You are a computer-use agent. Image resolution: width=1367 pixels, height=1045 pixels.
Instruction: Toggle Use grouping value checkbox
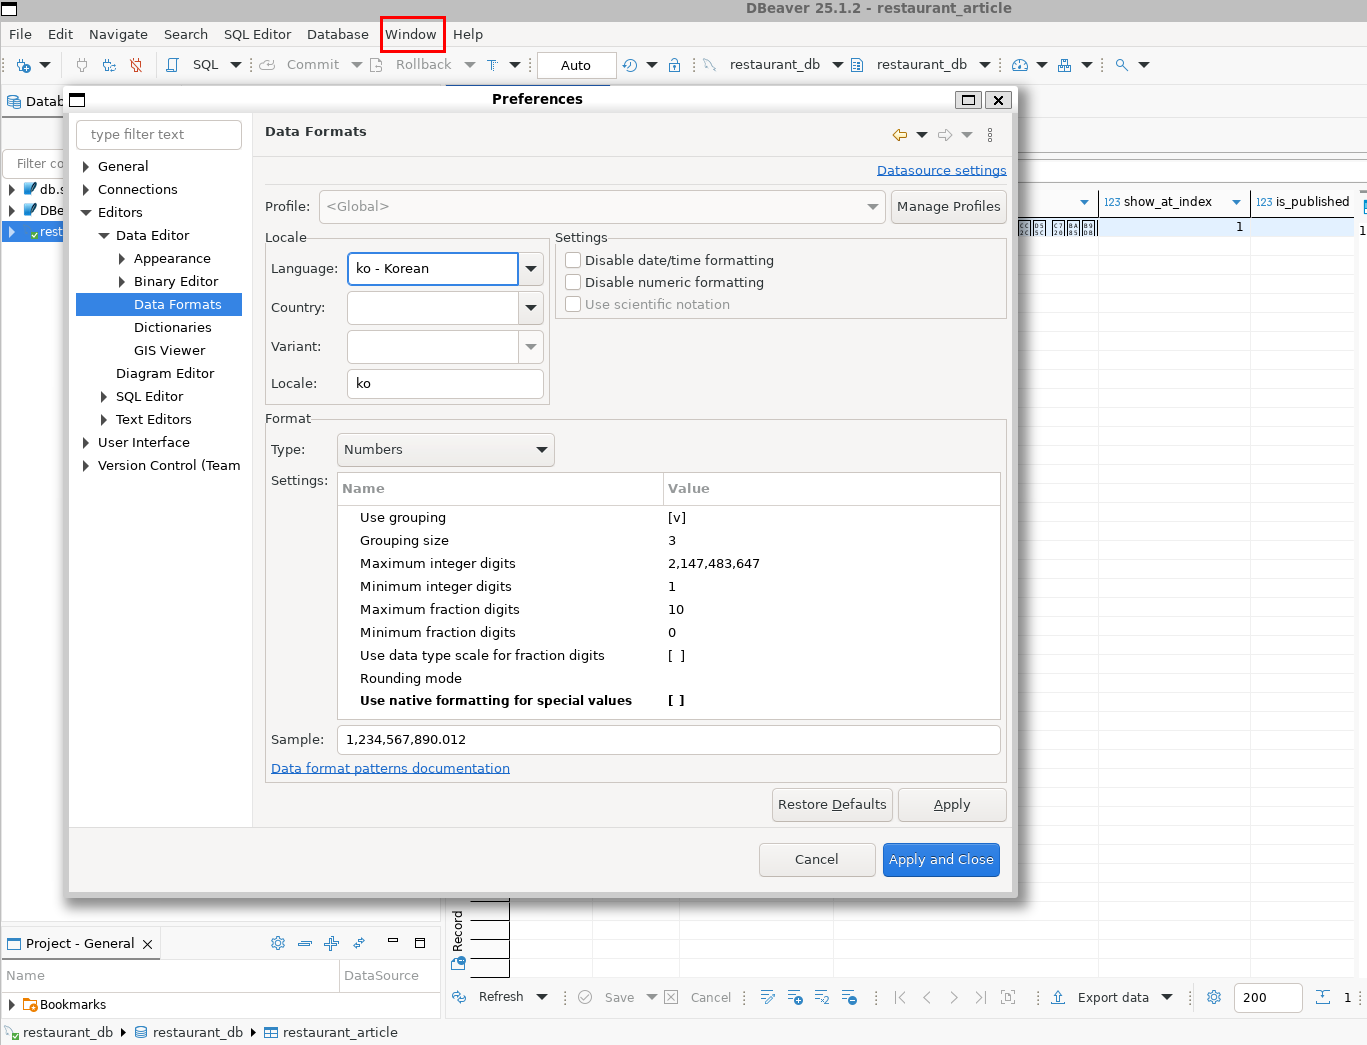click(677, 518)
